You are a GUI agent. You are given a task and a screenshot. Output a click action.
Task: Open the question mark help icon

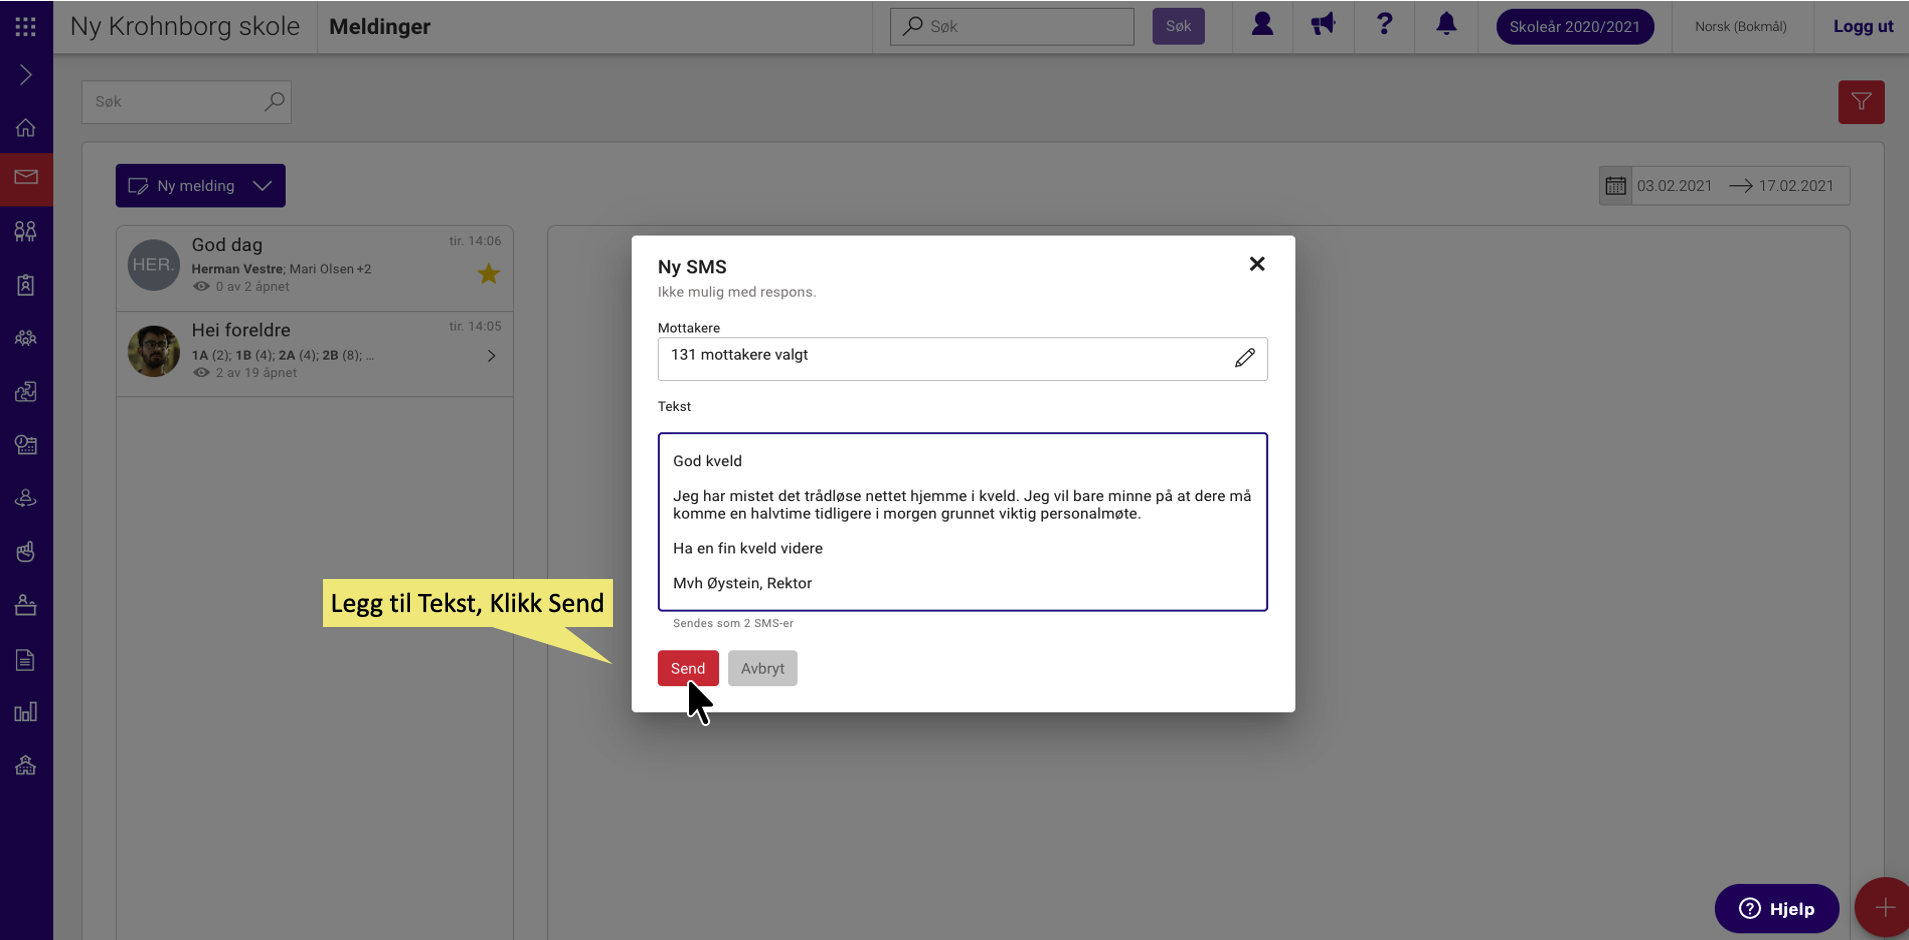pyautogui.click(x=1384, y=24)
